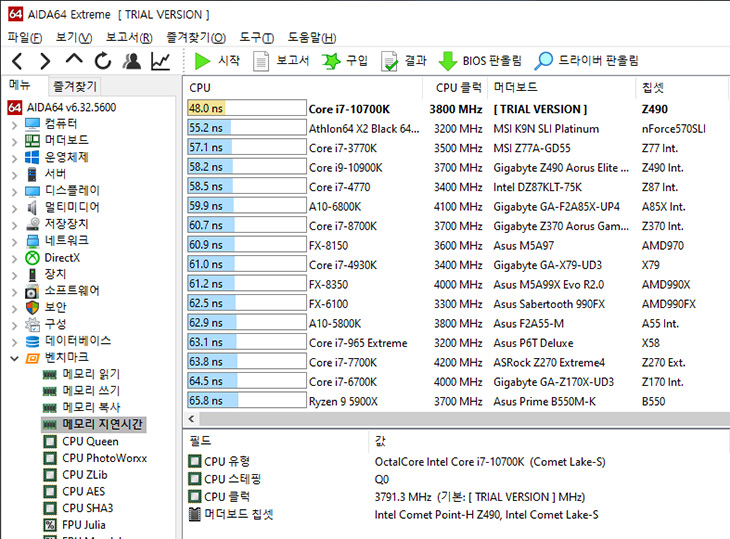Viewport: 730px width, 539px height.
Task: Expand the 운영체제 tree node
Action: coord(14,158)
